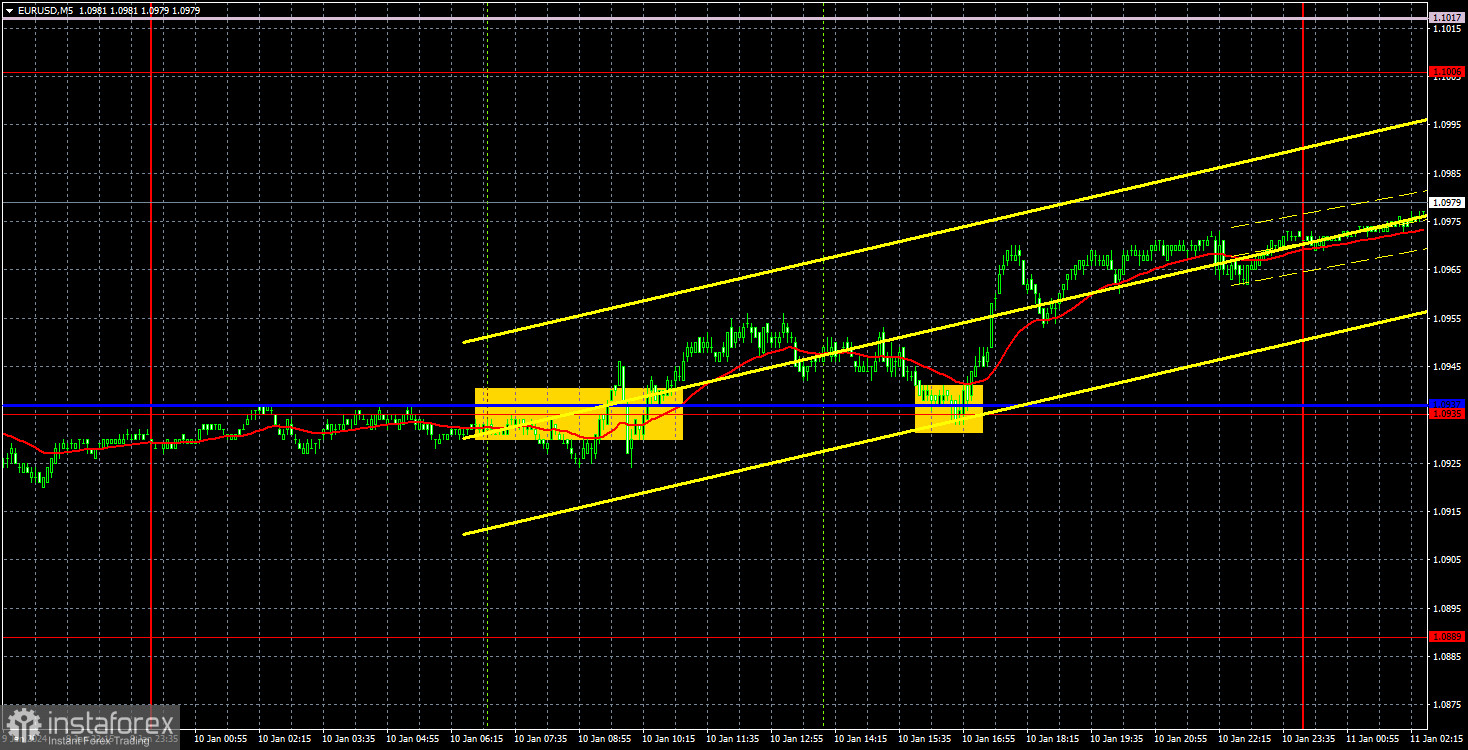Select the small yellow rectangle near 15:35
The width and height of the screenshot is (1468, 750).
pyautogui.click(x=949, y=409)
